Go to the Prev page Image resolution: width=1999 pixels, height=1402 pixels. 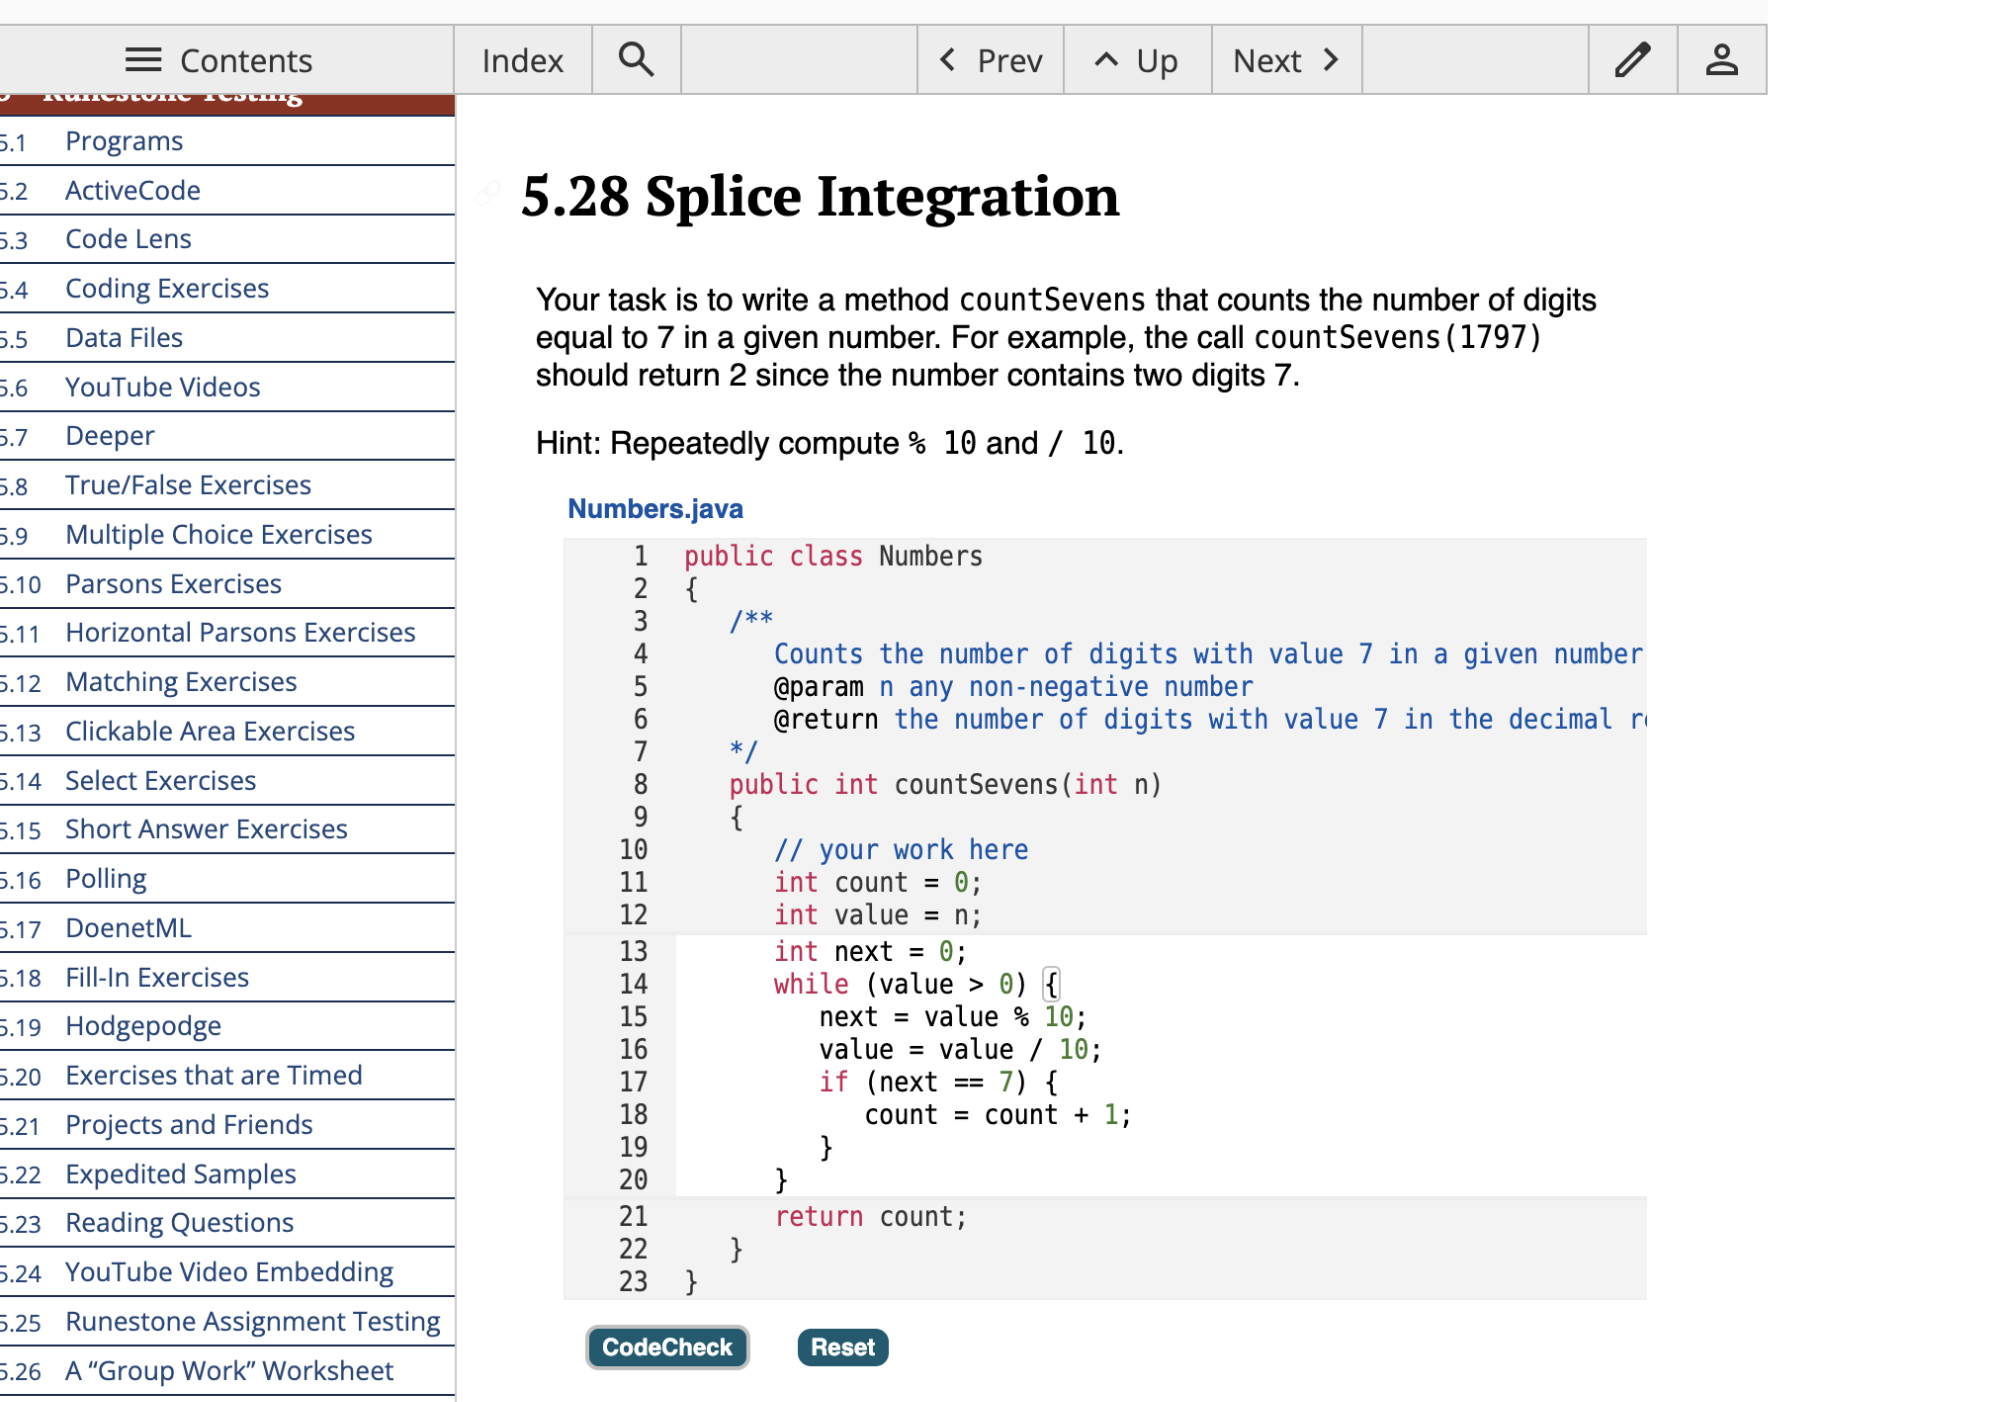[990, 60]
